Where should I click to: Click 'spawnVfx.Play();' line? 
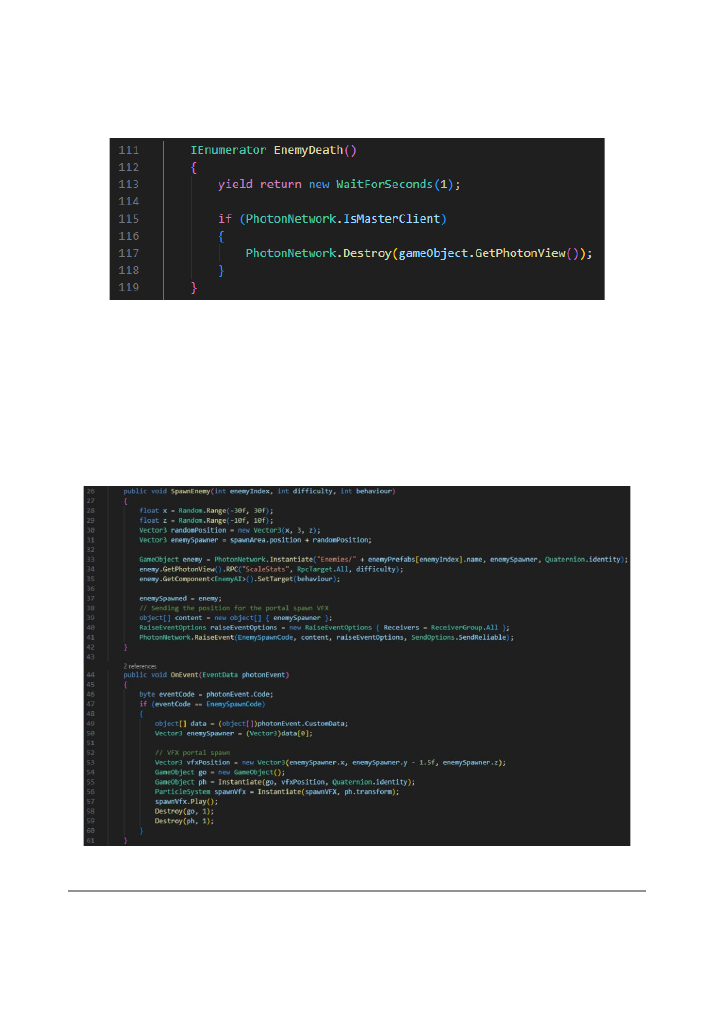coord(186,801)
